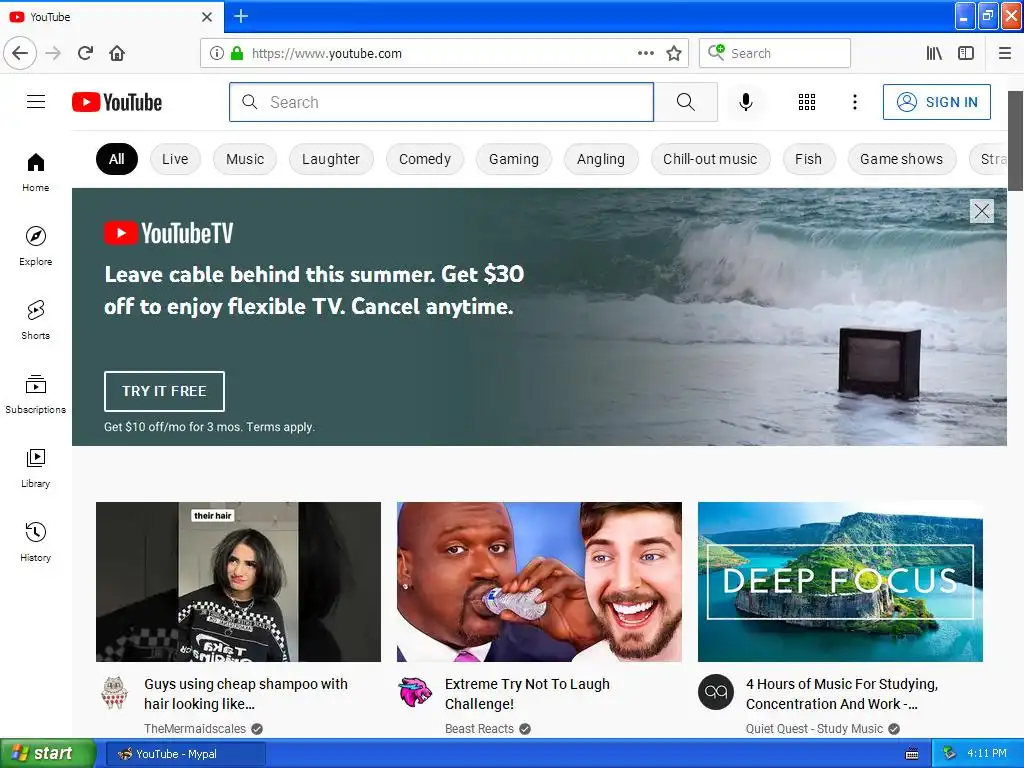Click the magnifier search button
Screen dimensions: 1024x768
686,102
